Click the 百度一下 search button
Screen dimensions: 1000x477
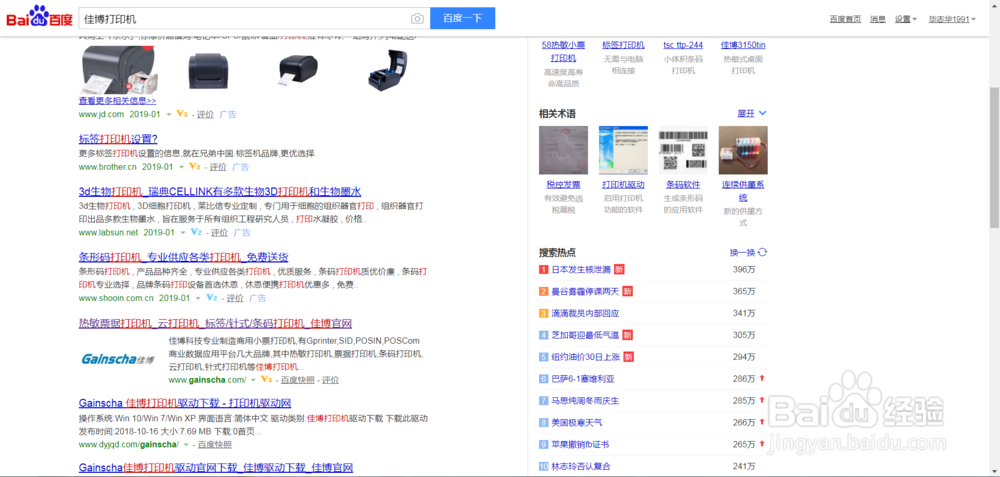click(462, 18)
